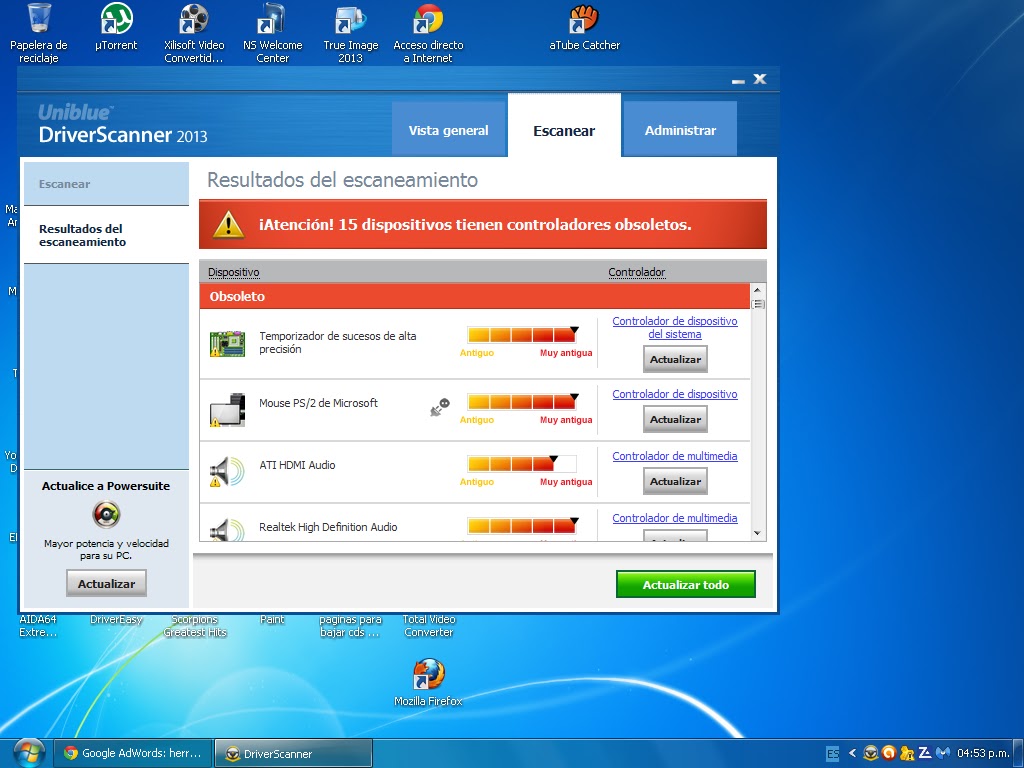Click Actualizar for Temporizador de sucesos
Viewport: 1024px width, 768px height.
point(675,359)
